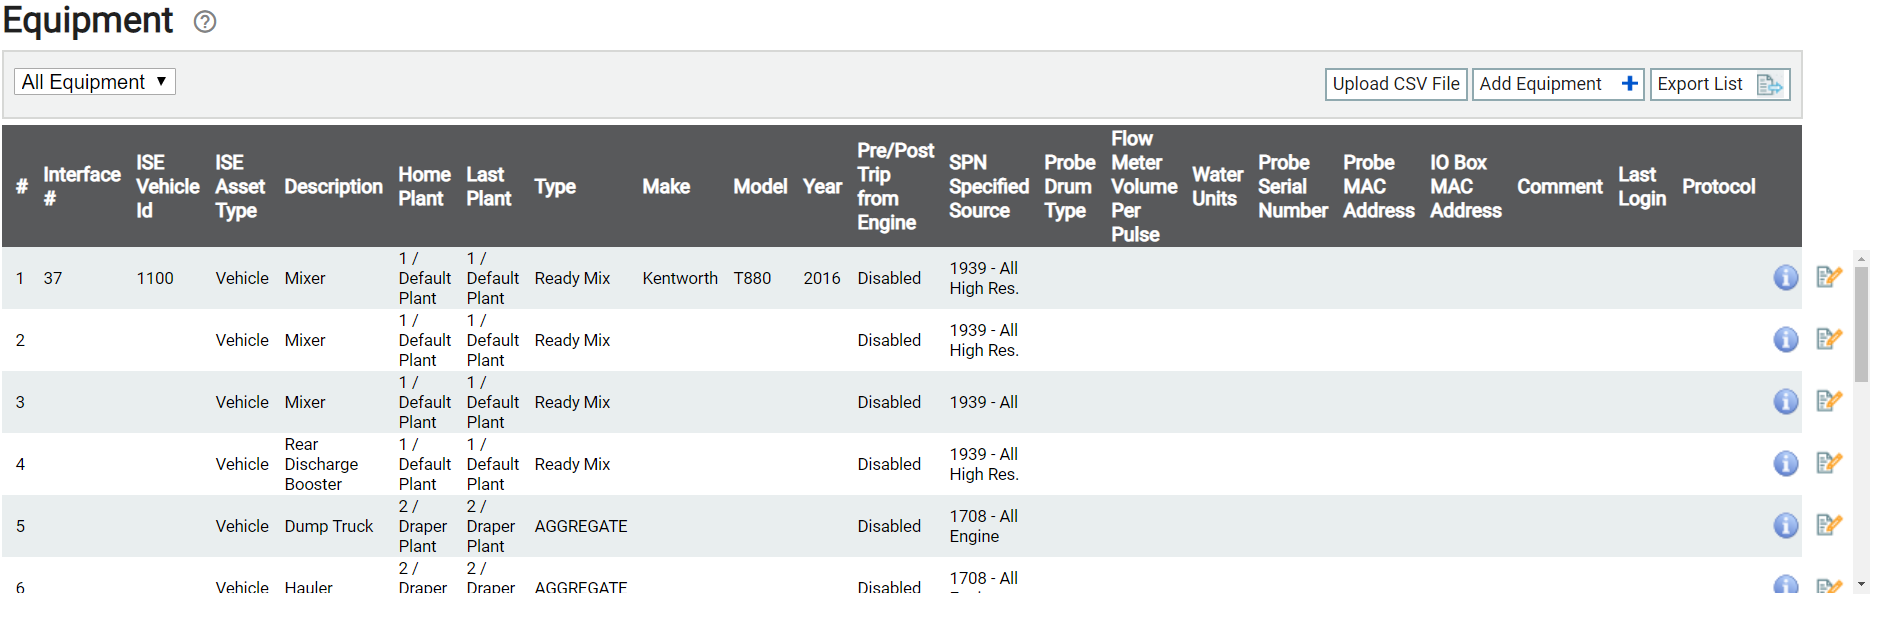Select 1708 - All Engine in row 5
The image size is (1877, 638).
pos(984,526)
